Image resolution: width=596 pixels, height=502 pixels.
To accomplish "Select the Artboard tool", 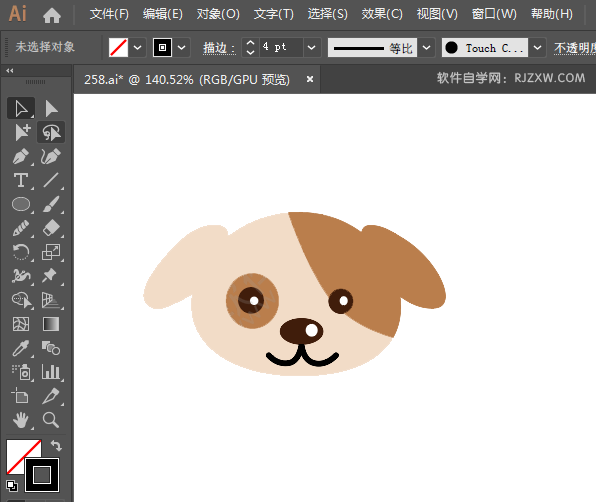I will click(x=21, y=396).
